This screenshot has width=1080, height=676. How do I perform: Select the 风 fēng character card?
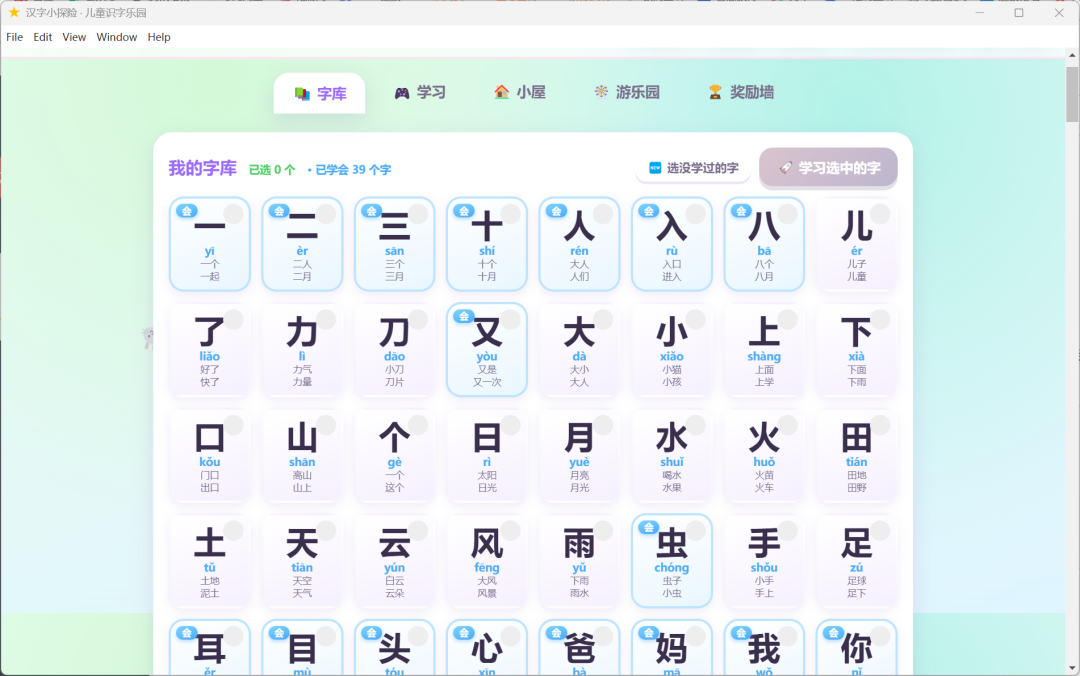pos(487,561)
